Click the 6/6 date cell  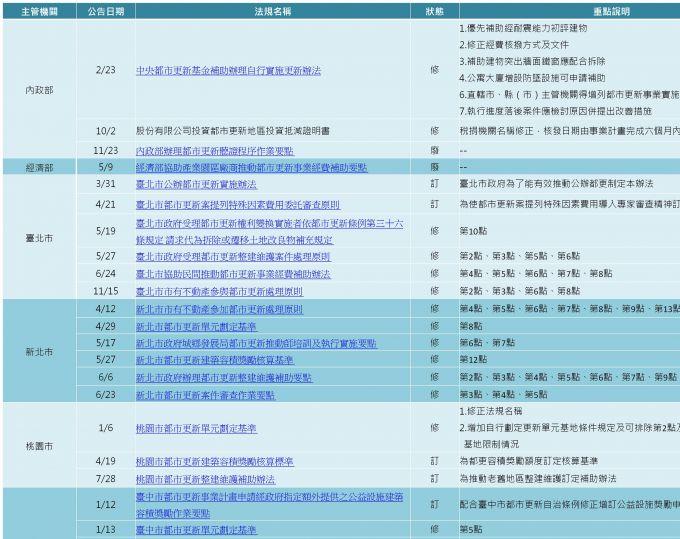coord(106,377)
